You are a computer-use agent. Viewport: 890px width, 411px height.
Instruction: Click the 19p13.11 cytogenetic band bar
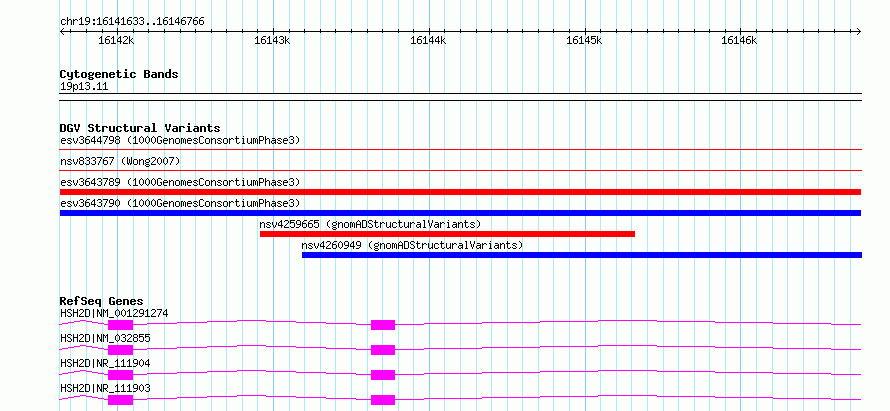click(x=460, y=97)
